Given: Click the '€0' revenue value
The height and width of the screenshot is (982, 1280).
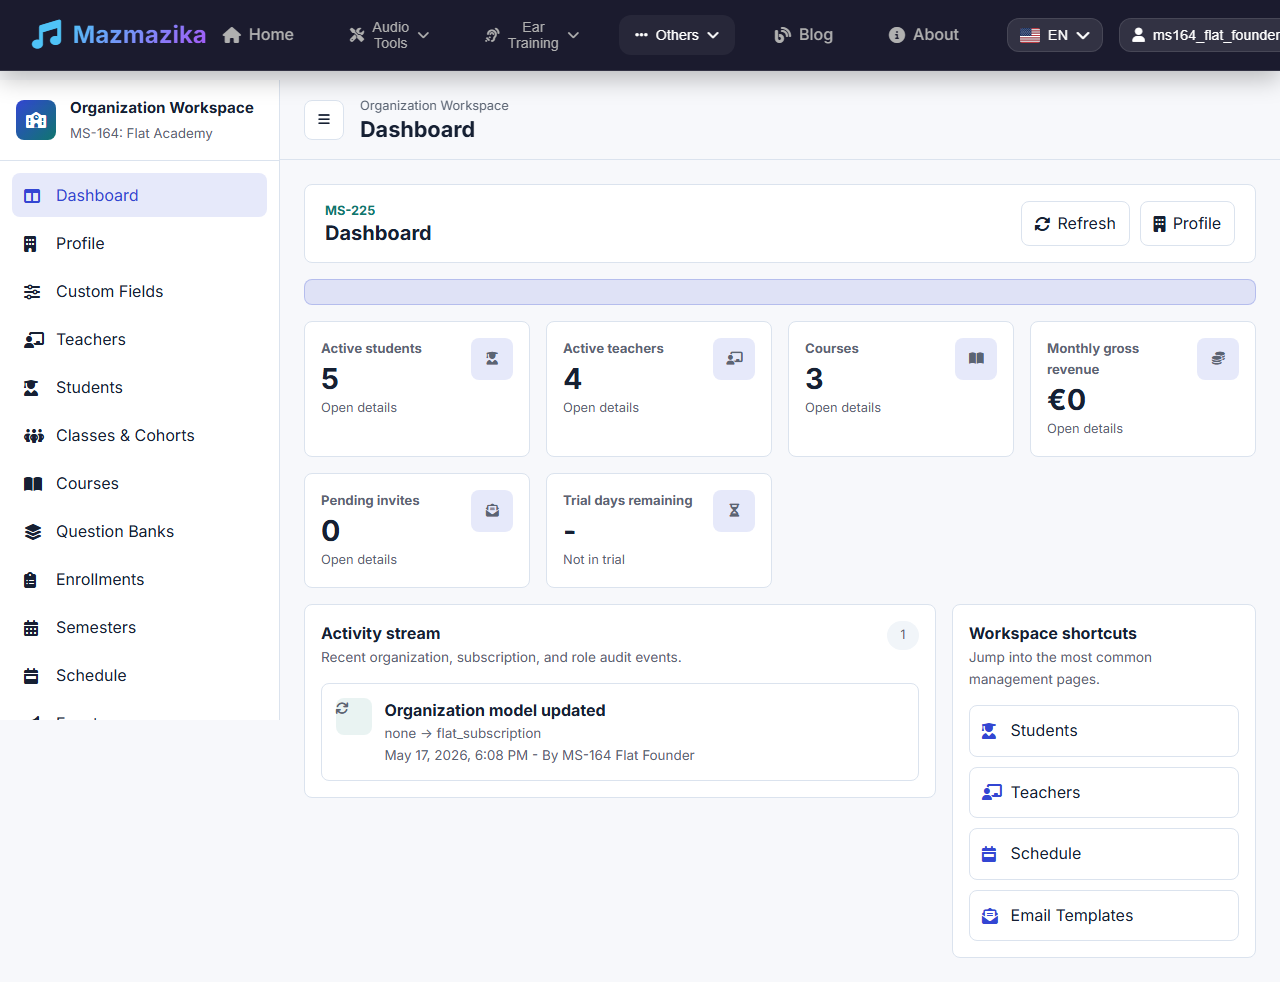Looking at the screenshot, I should tap(1066, 400).
